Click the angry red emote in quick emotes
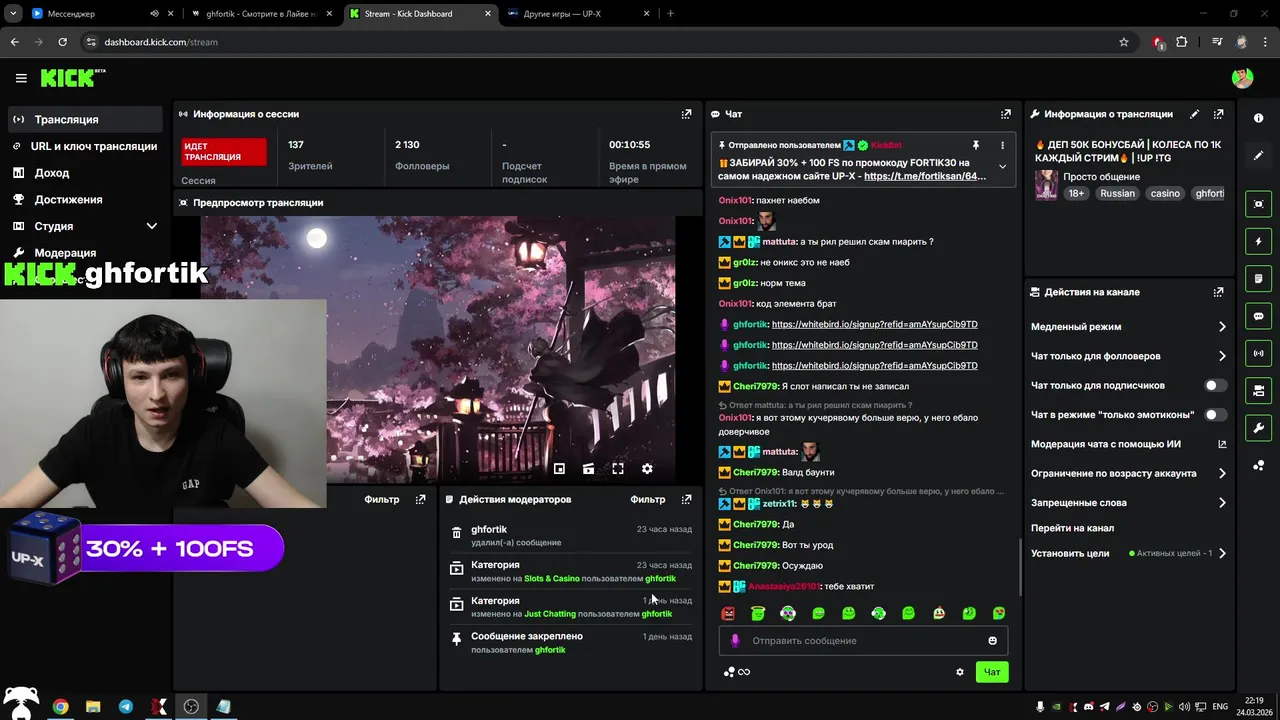The image size is (1280, 720). tap(728, 613)
